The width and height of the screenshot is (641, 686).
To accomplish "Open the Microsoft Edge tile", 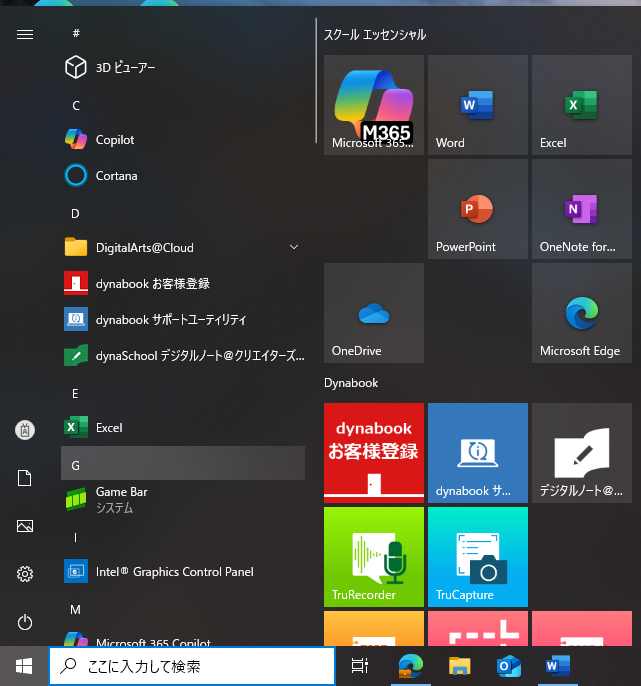I will coord(581,313).
